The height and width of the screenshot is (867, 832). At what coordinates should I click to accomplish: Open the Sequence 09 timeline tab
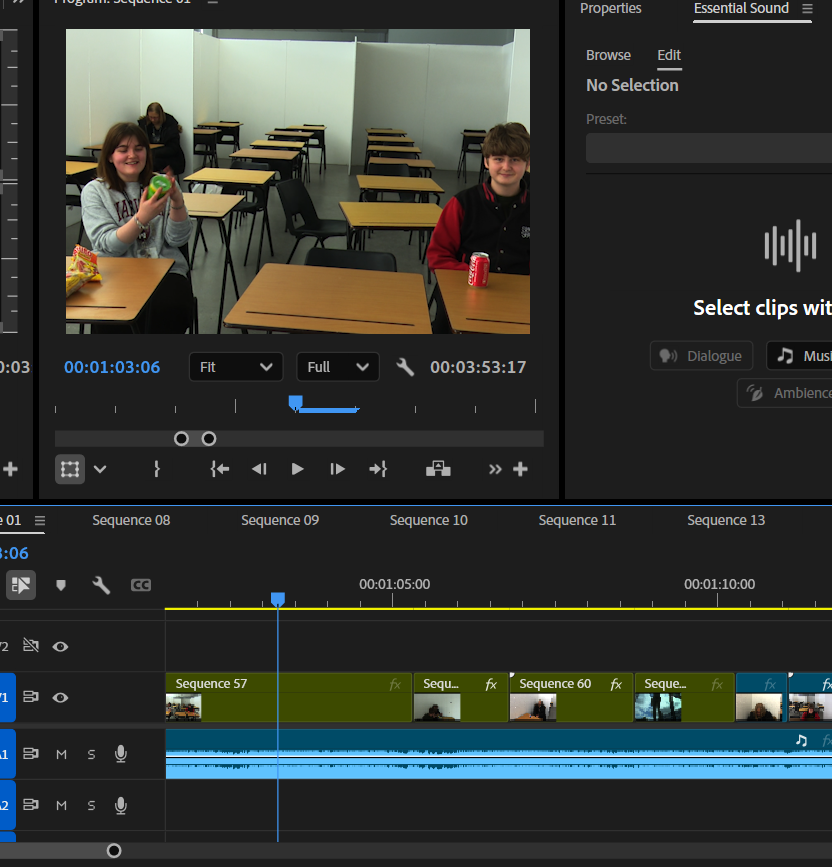[280, 520]
